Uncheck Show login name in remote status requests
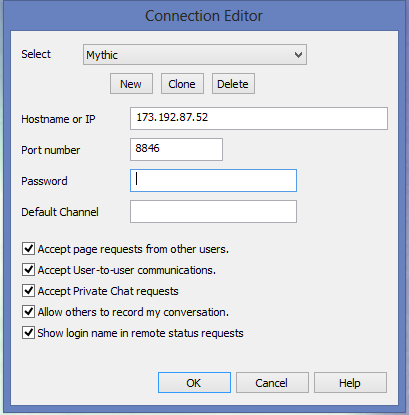409x415 pixels. coord(28,333)
